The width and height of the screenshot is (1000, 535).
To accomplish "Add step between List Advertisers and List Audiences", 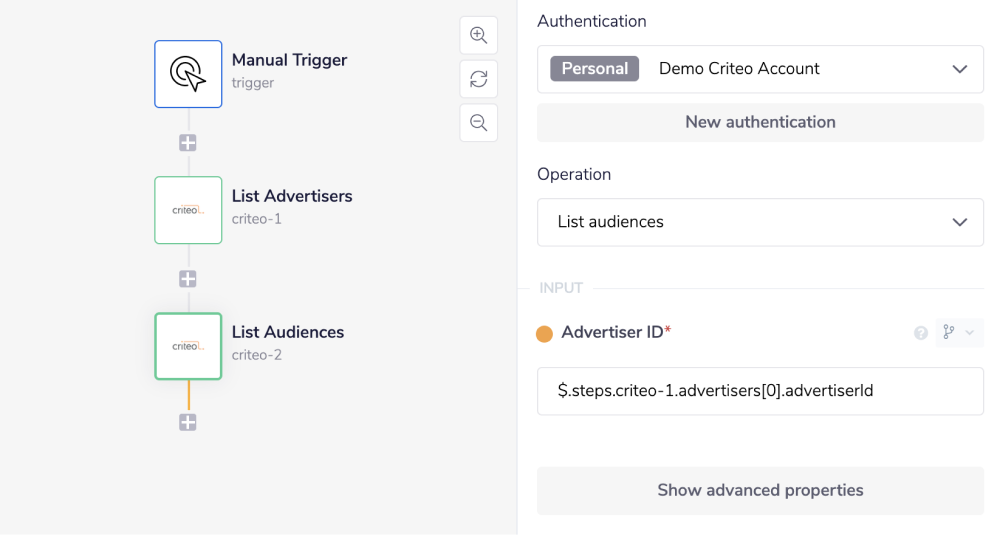I will tap(188, 279).
